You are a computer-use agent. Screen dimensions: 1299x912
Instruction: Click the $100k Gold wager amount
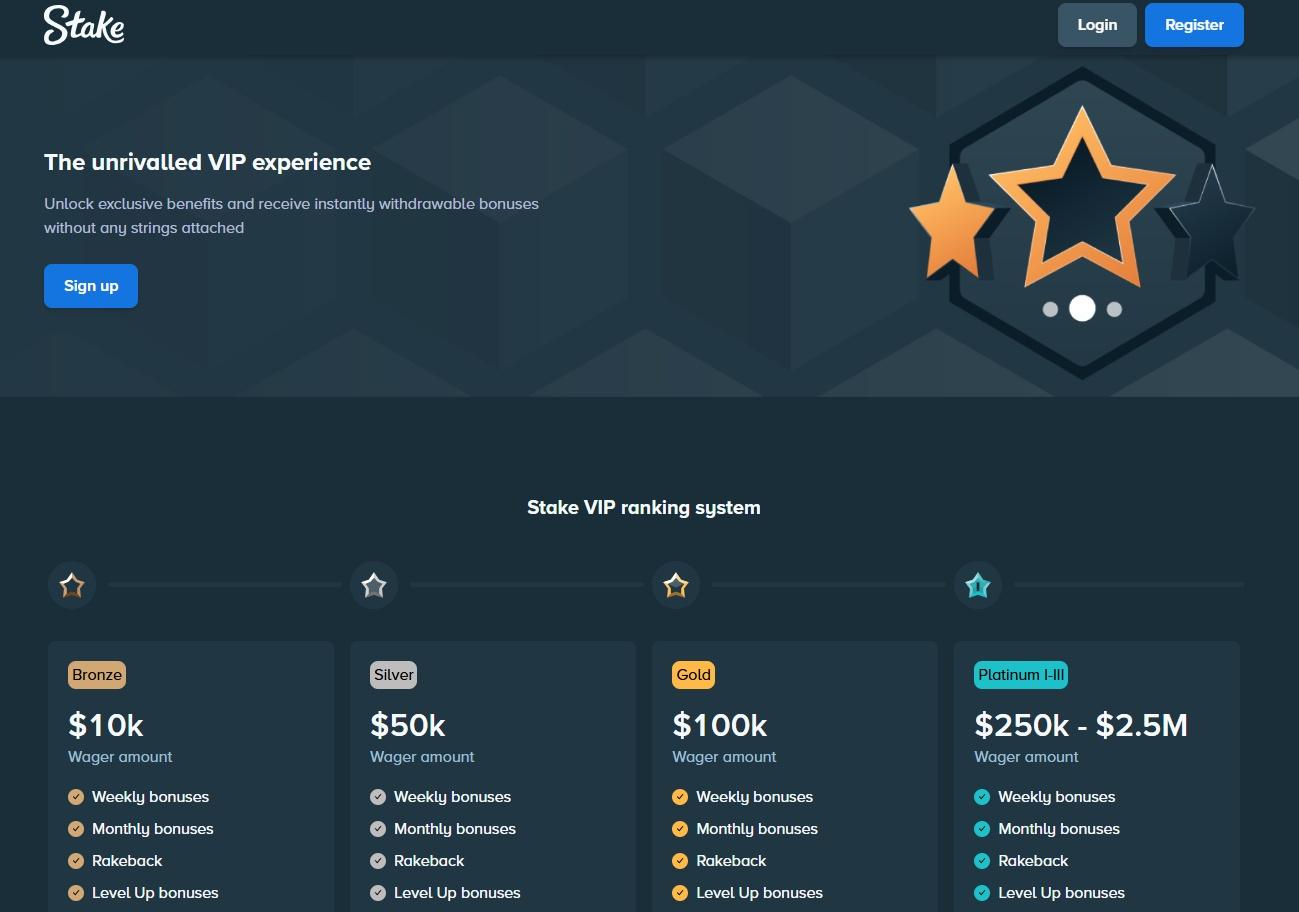coord(720,725)
